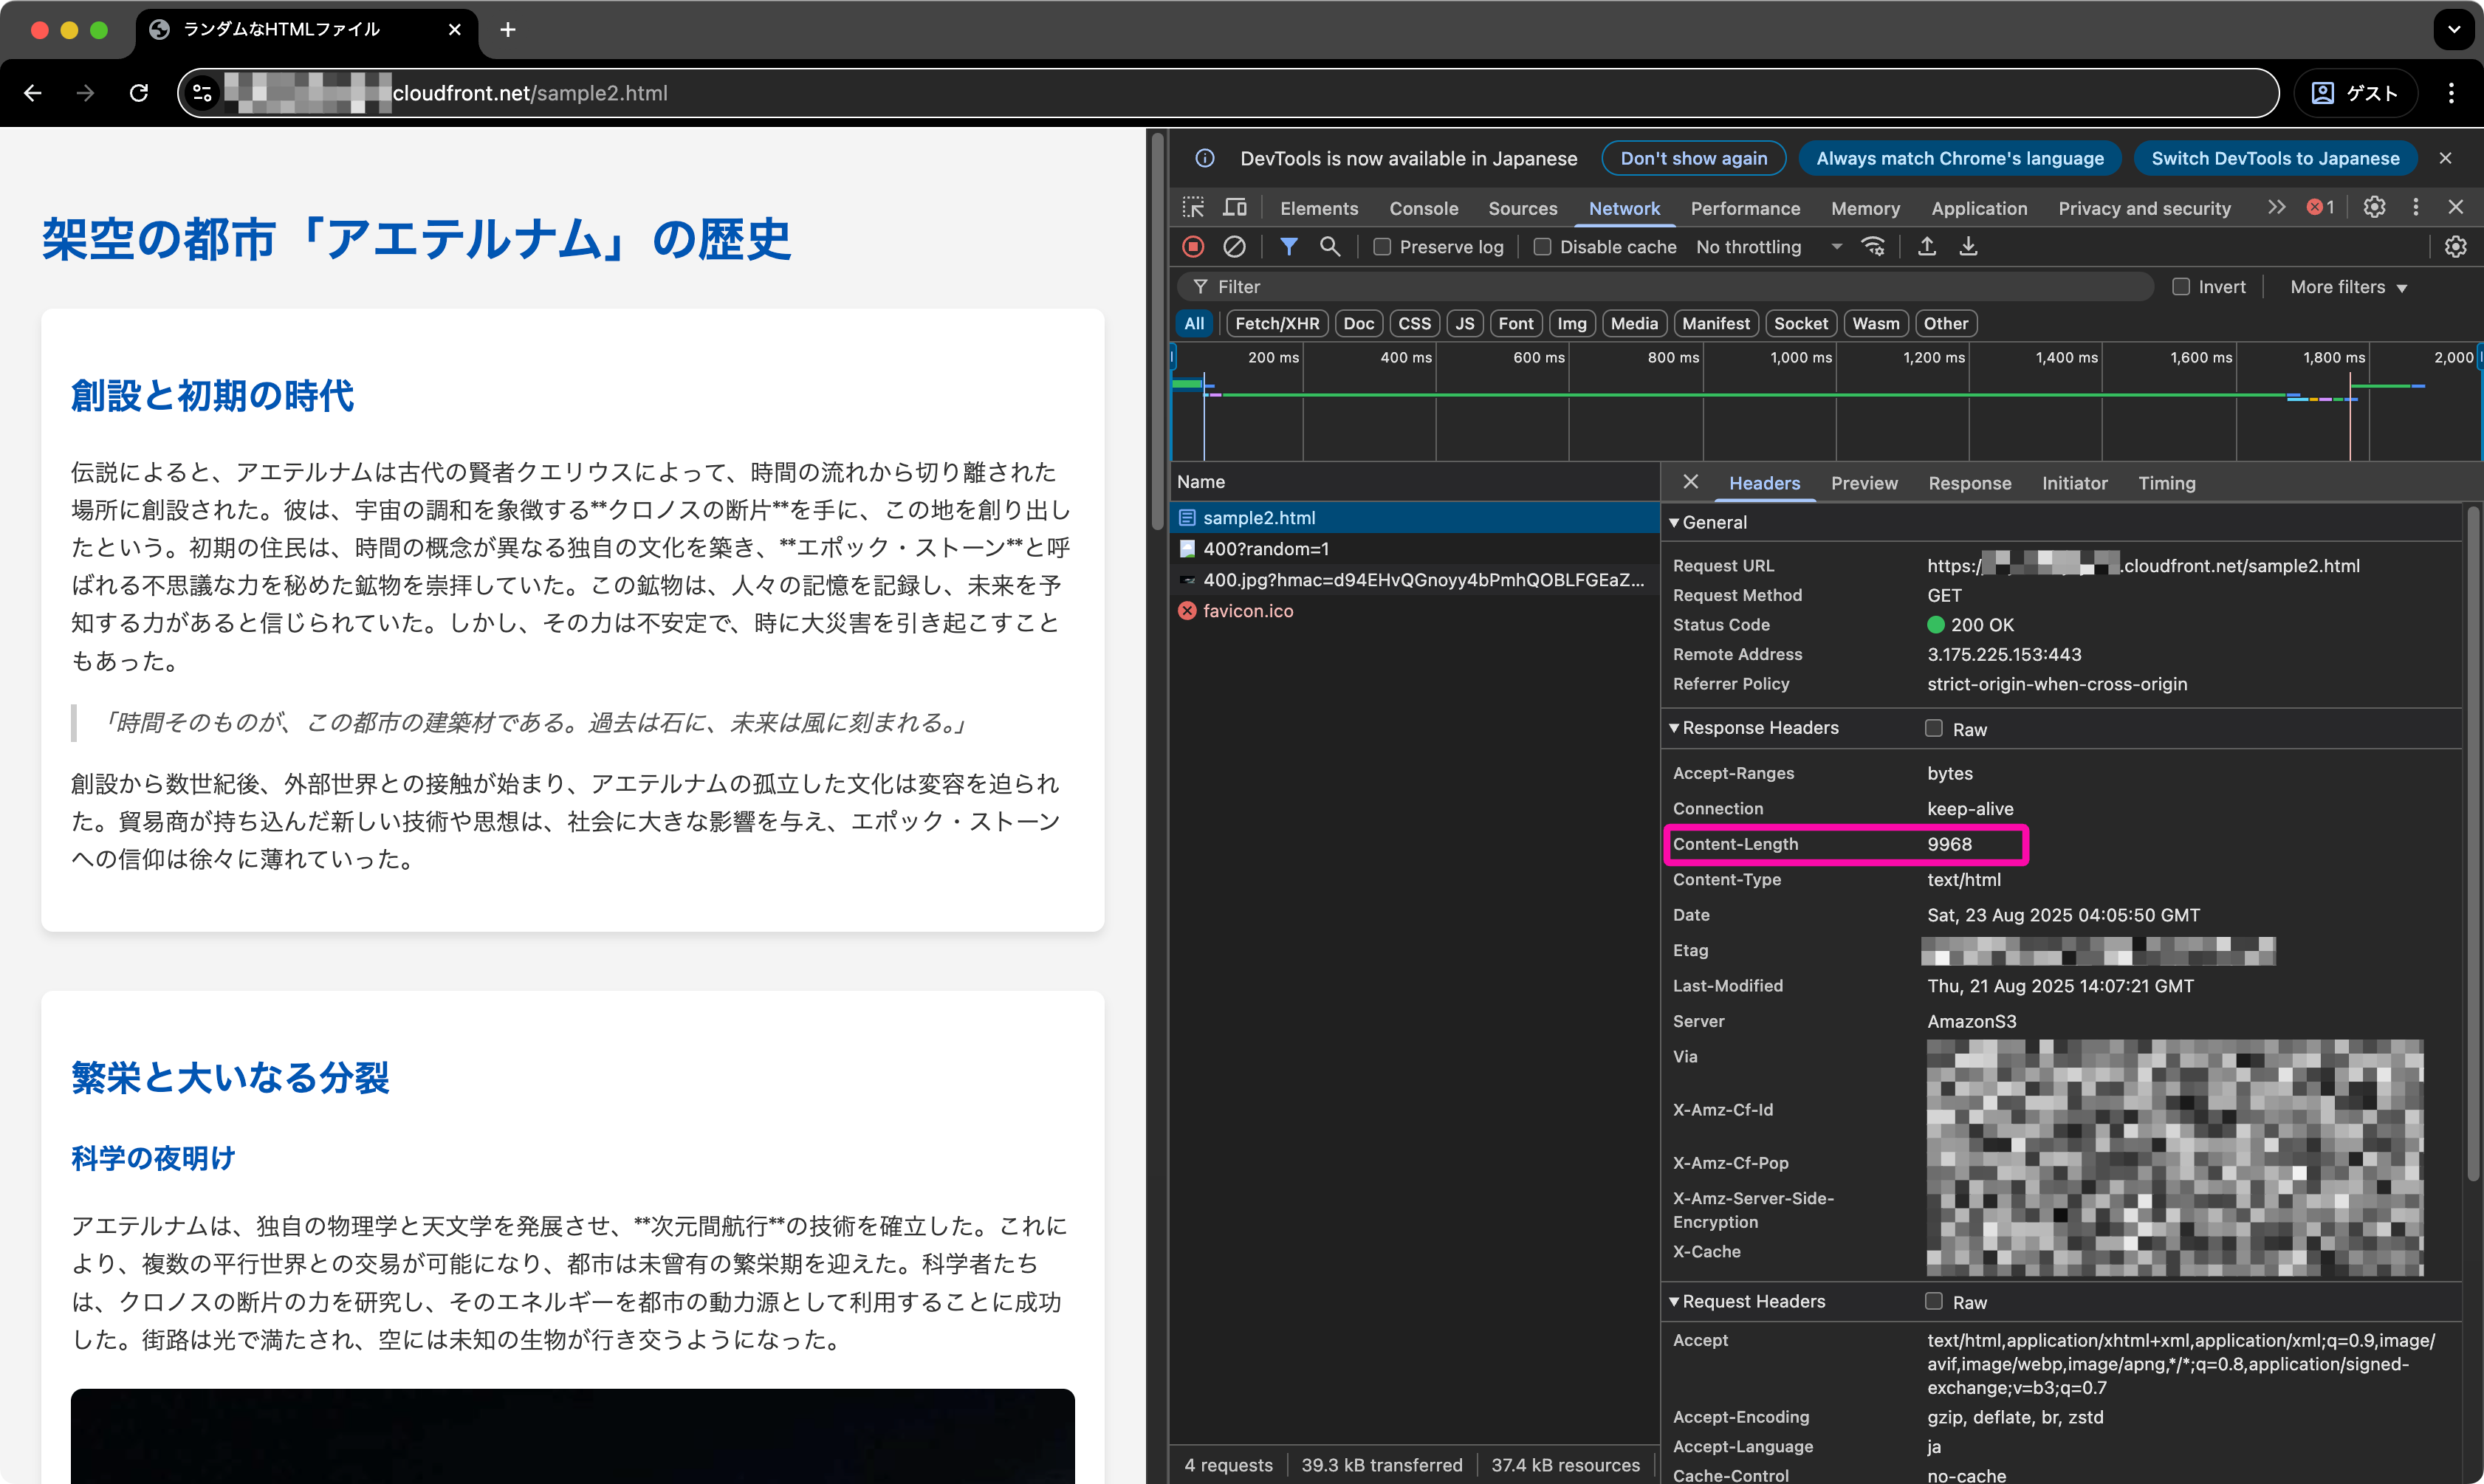The width and height of the screenshot is (2484, 1484).
Task: Click the browser back arrow
Action: tap(32, 93)
